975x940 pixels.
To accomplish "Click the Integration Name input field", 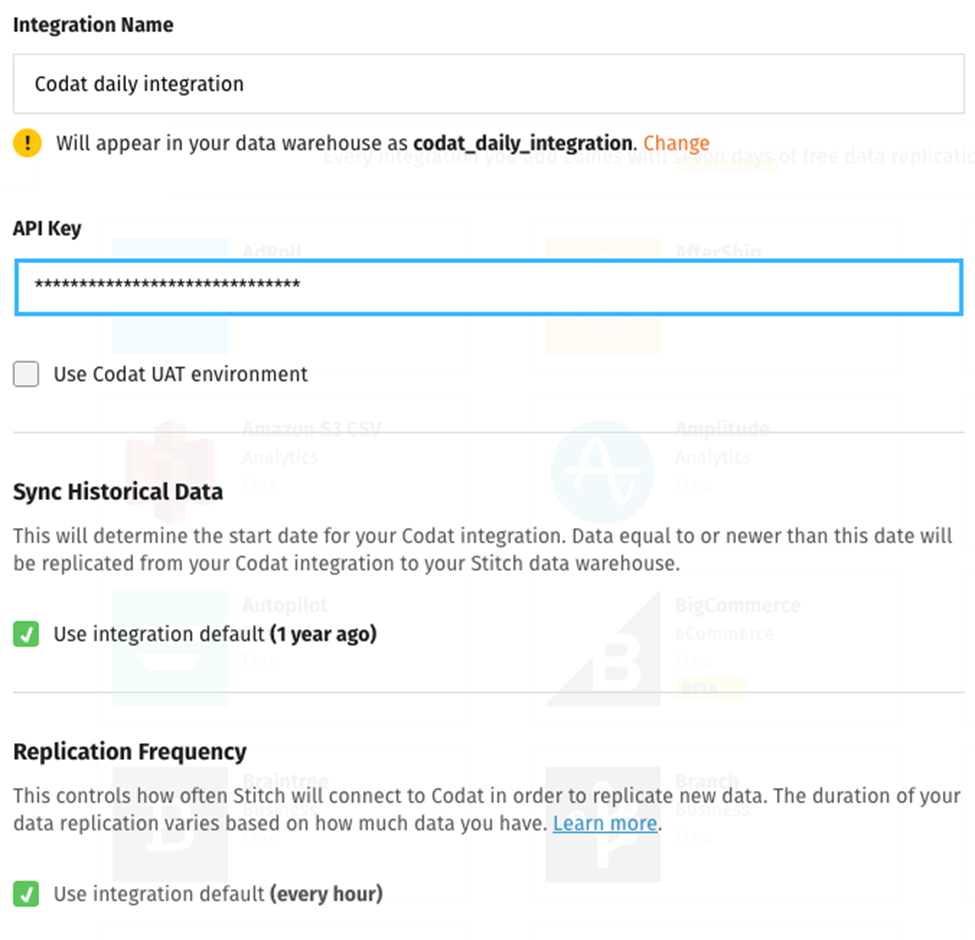I will point(487,84).
